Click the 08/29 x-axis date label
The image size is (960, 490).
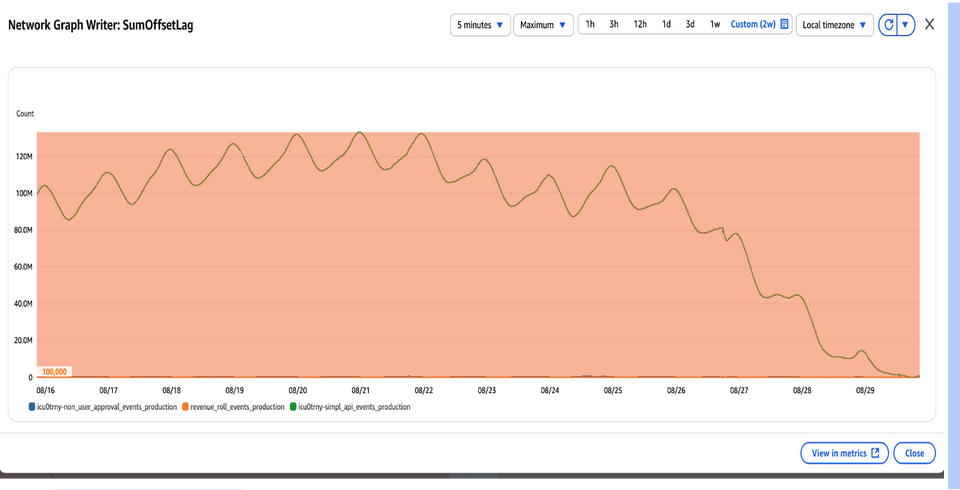pyautogui.click(x=864, y=390)
